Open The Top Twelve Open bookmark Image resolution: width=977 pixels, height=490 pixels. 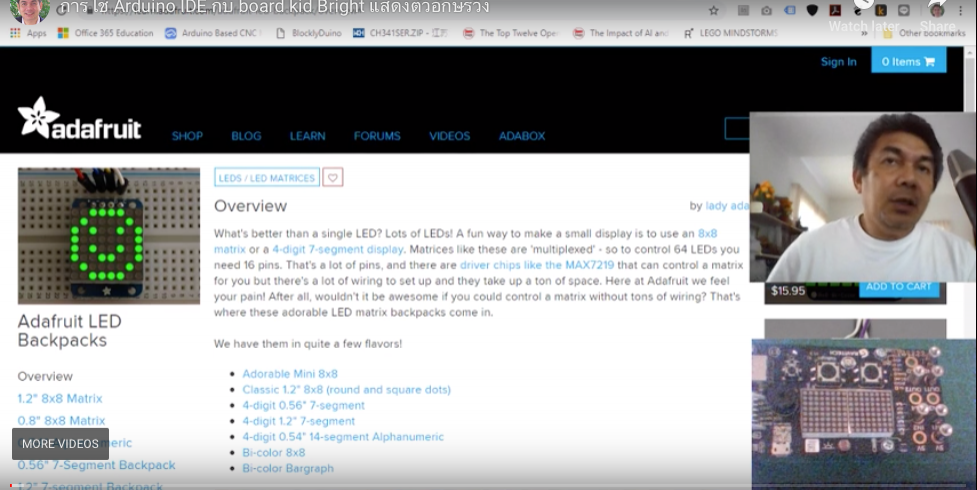[511, 33]
